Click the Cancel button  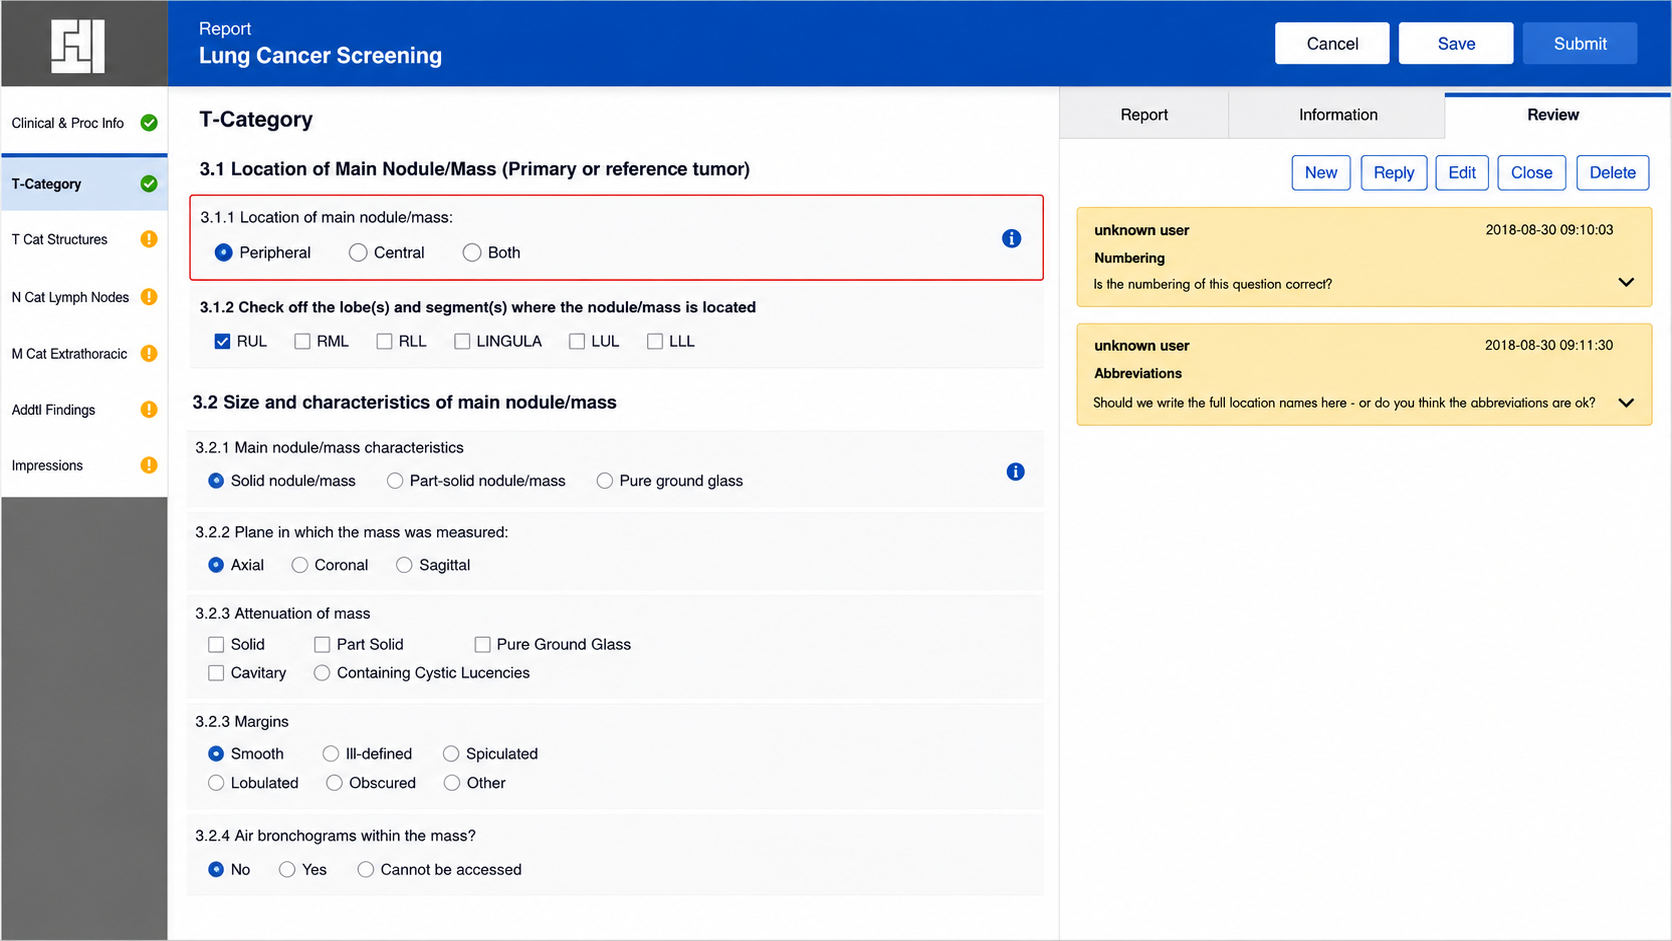(x=1332, y=44)
